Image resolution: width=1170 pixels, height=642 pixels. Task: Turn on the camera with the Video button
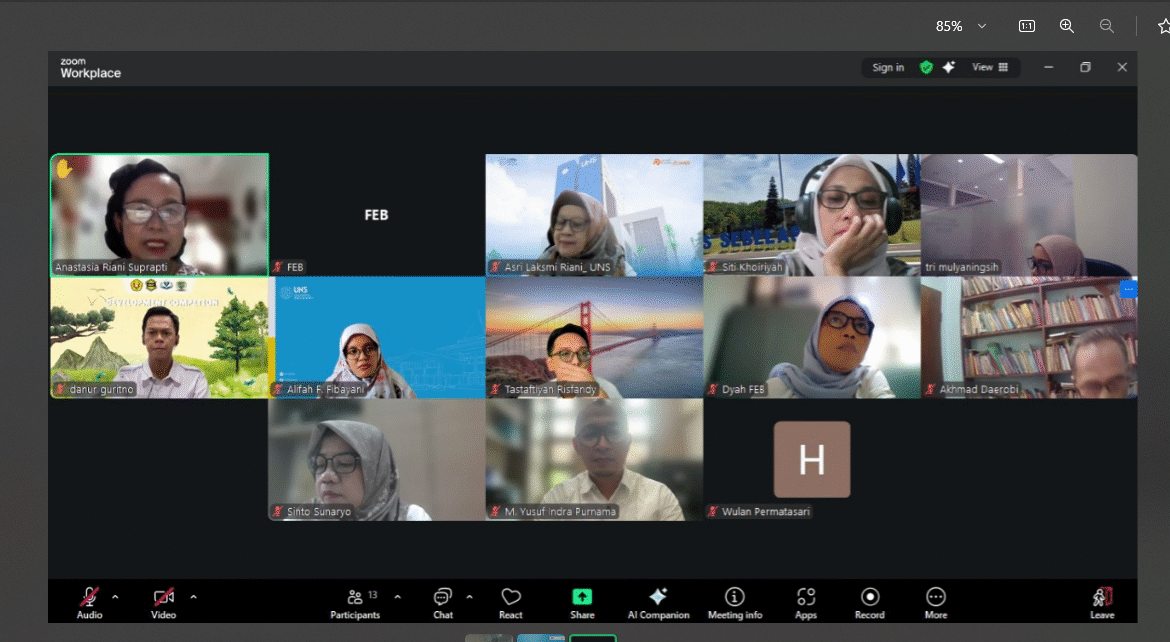pos(164,601)
